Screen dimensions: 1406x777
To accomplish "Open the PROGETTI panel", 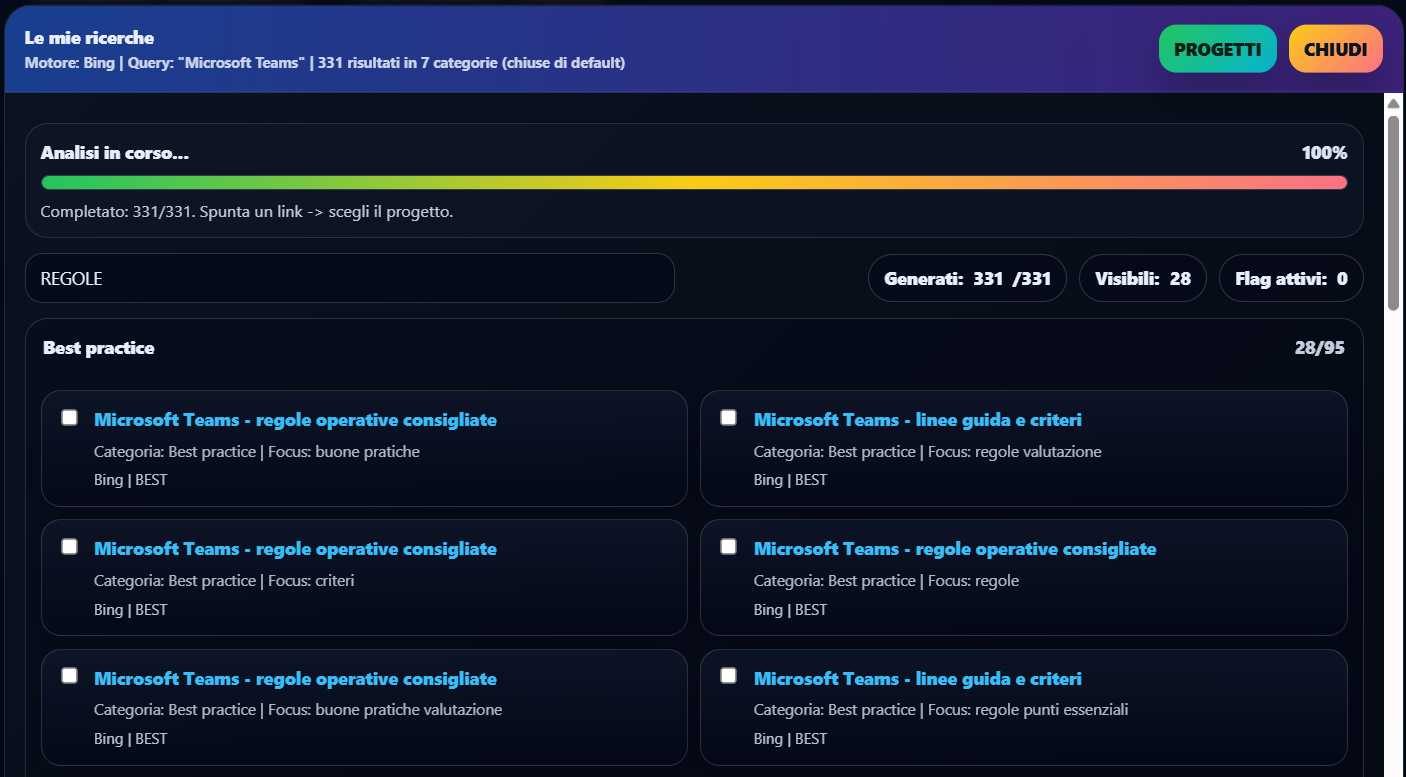I will [x=1218, y=49].
